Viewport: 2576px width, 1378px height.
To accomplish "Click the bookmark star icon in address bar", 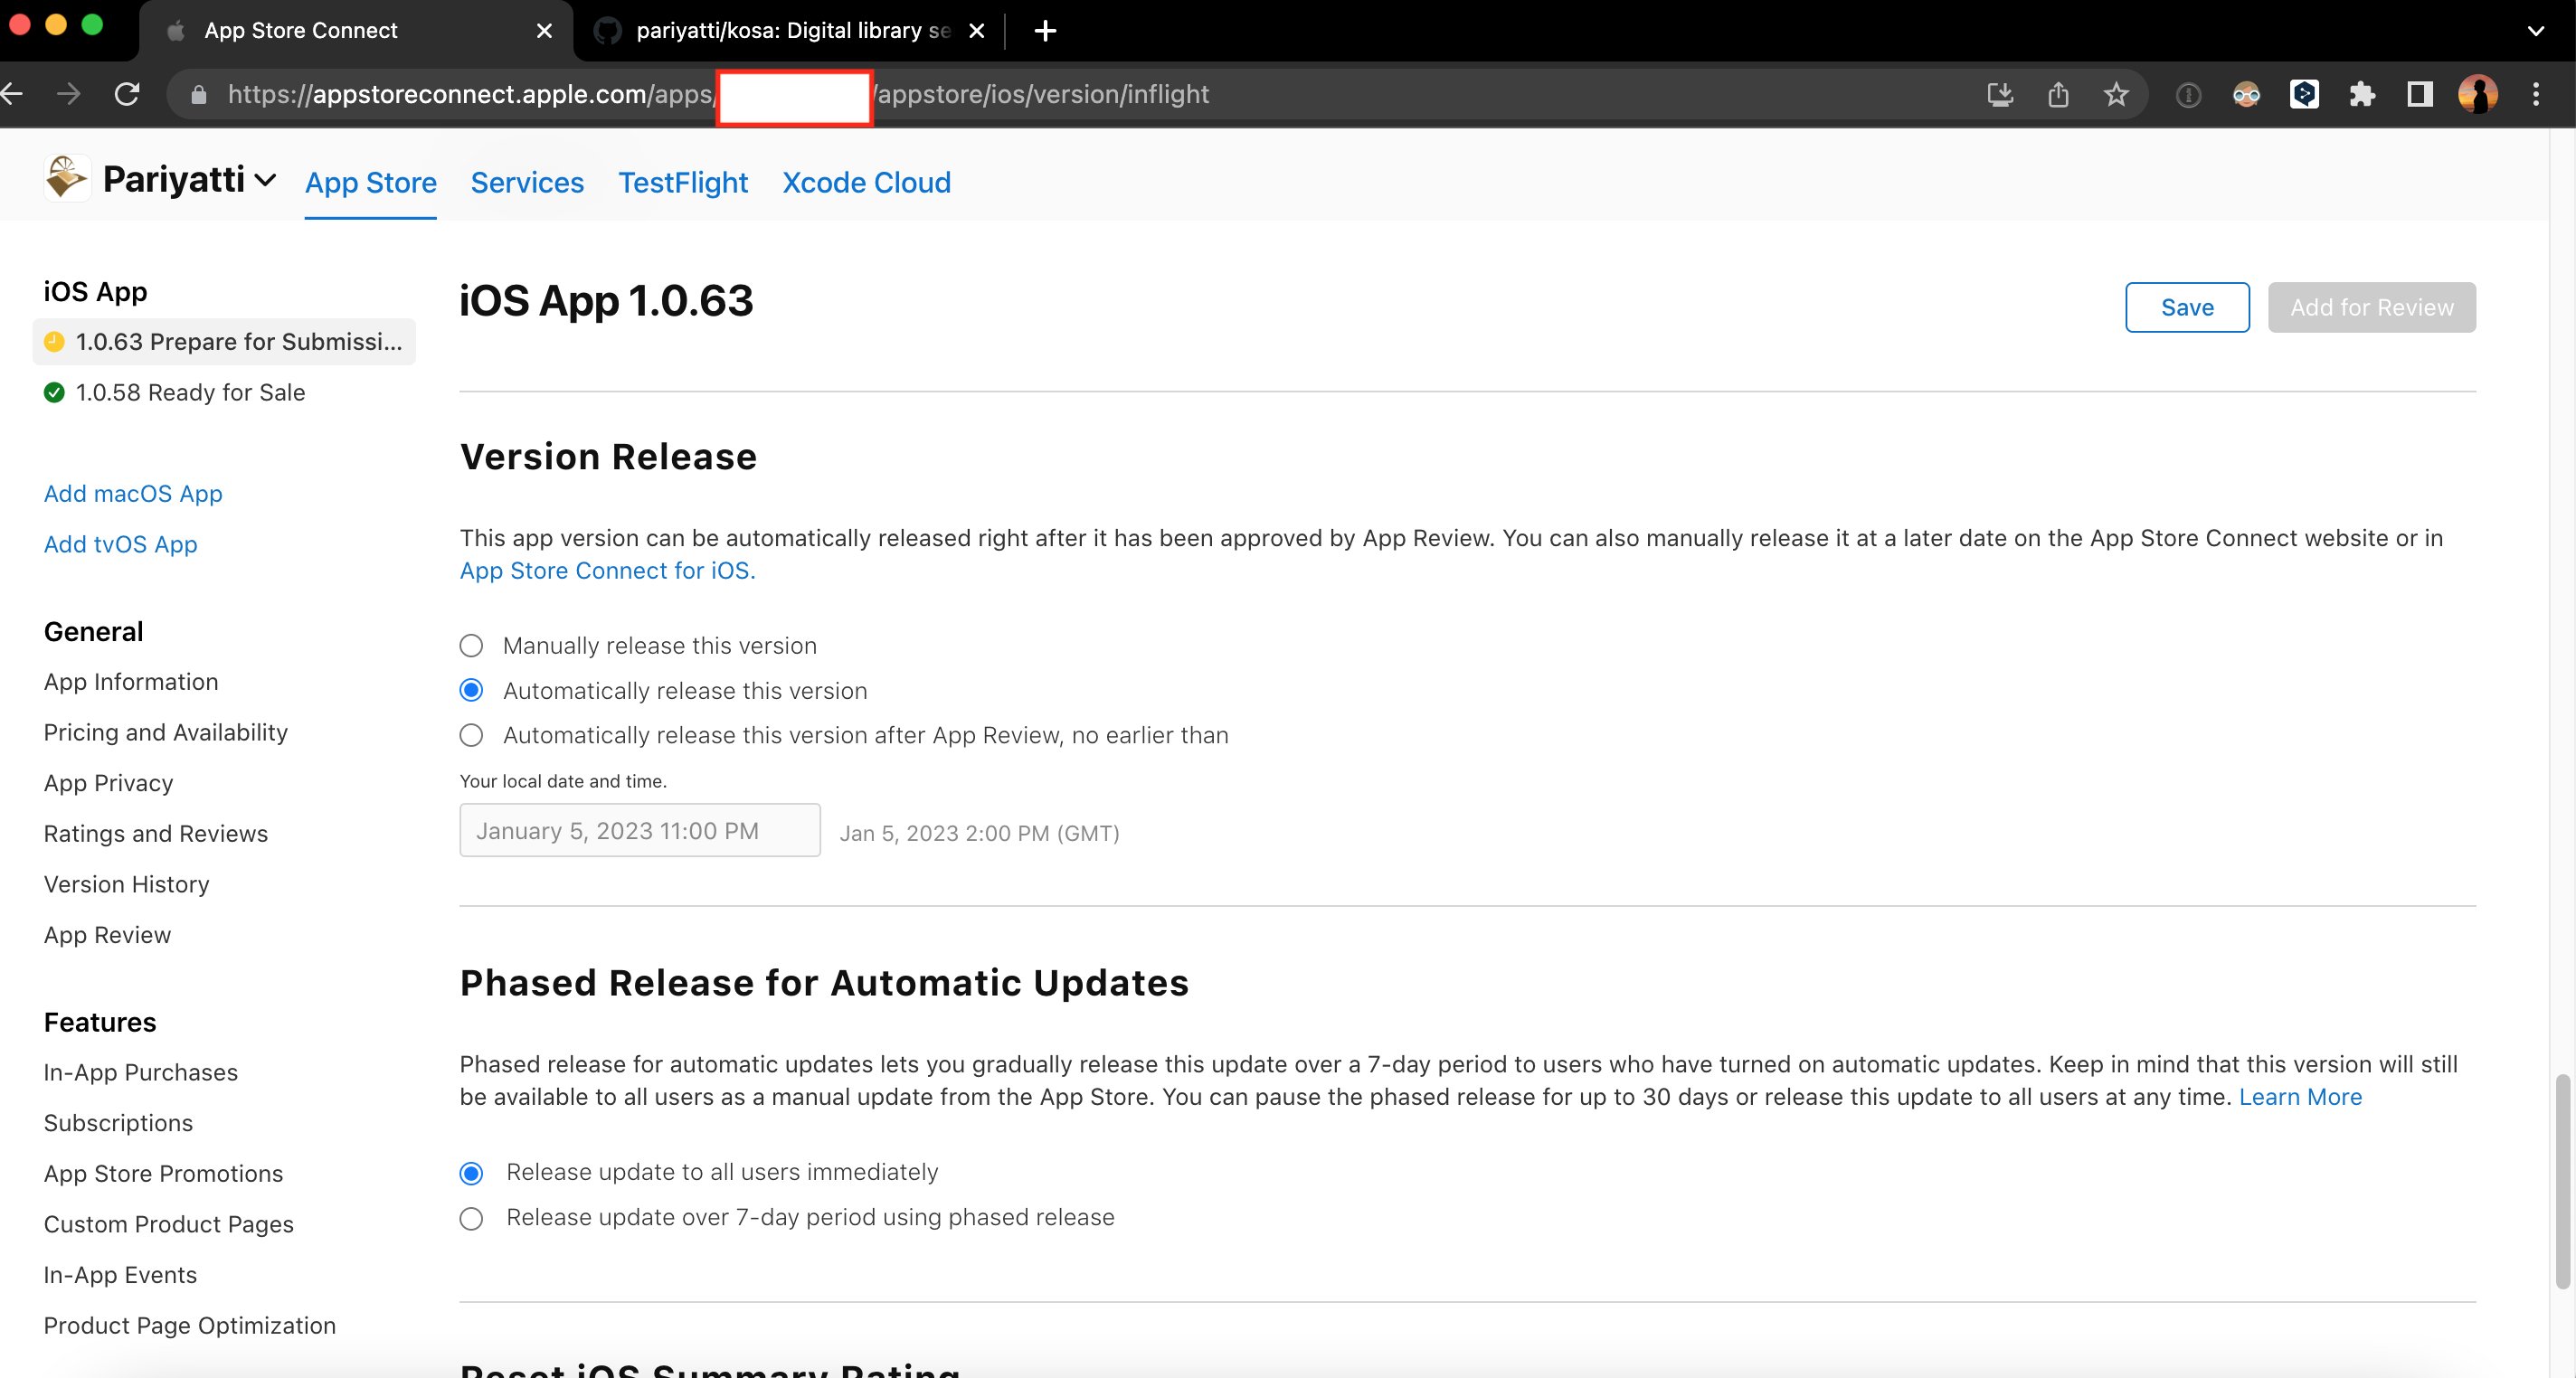I will [x=2115, y=94].
